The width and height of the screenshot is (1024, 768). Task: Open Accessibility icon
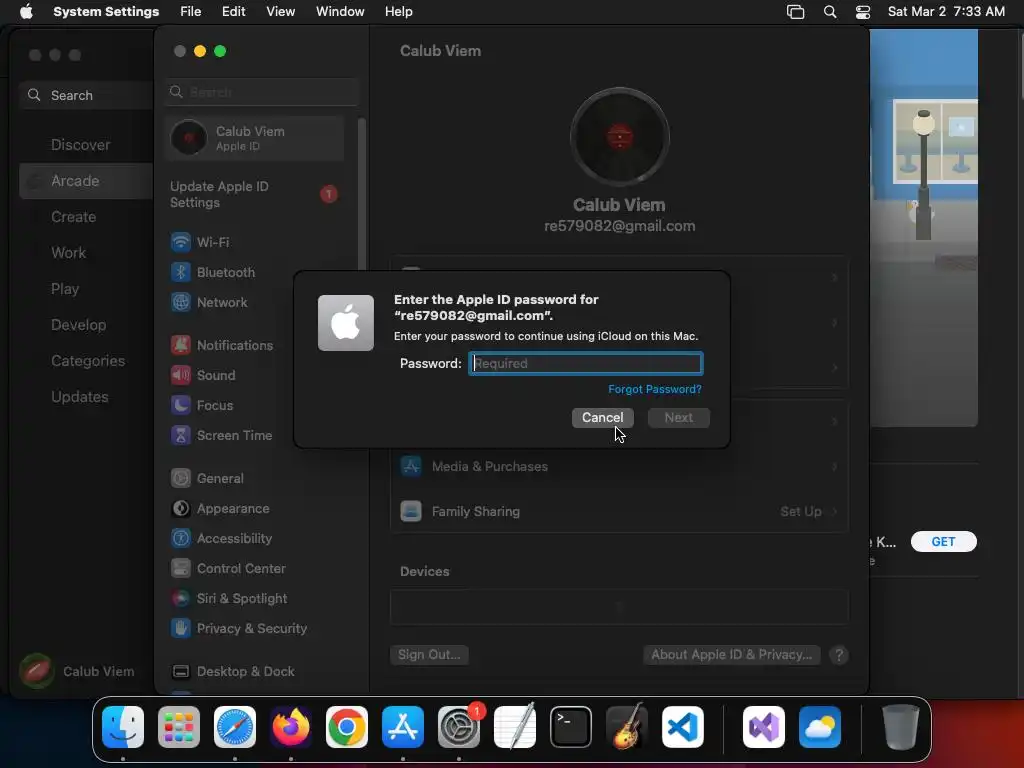pos(181,538)
